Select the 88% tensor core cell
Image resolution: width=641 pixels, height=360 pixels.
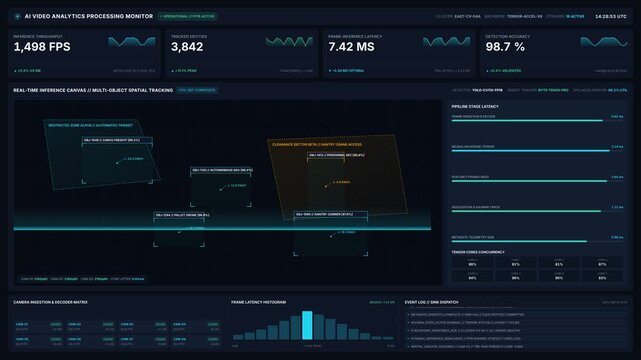(472, 262)
